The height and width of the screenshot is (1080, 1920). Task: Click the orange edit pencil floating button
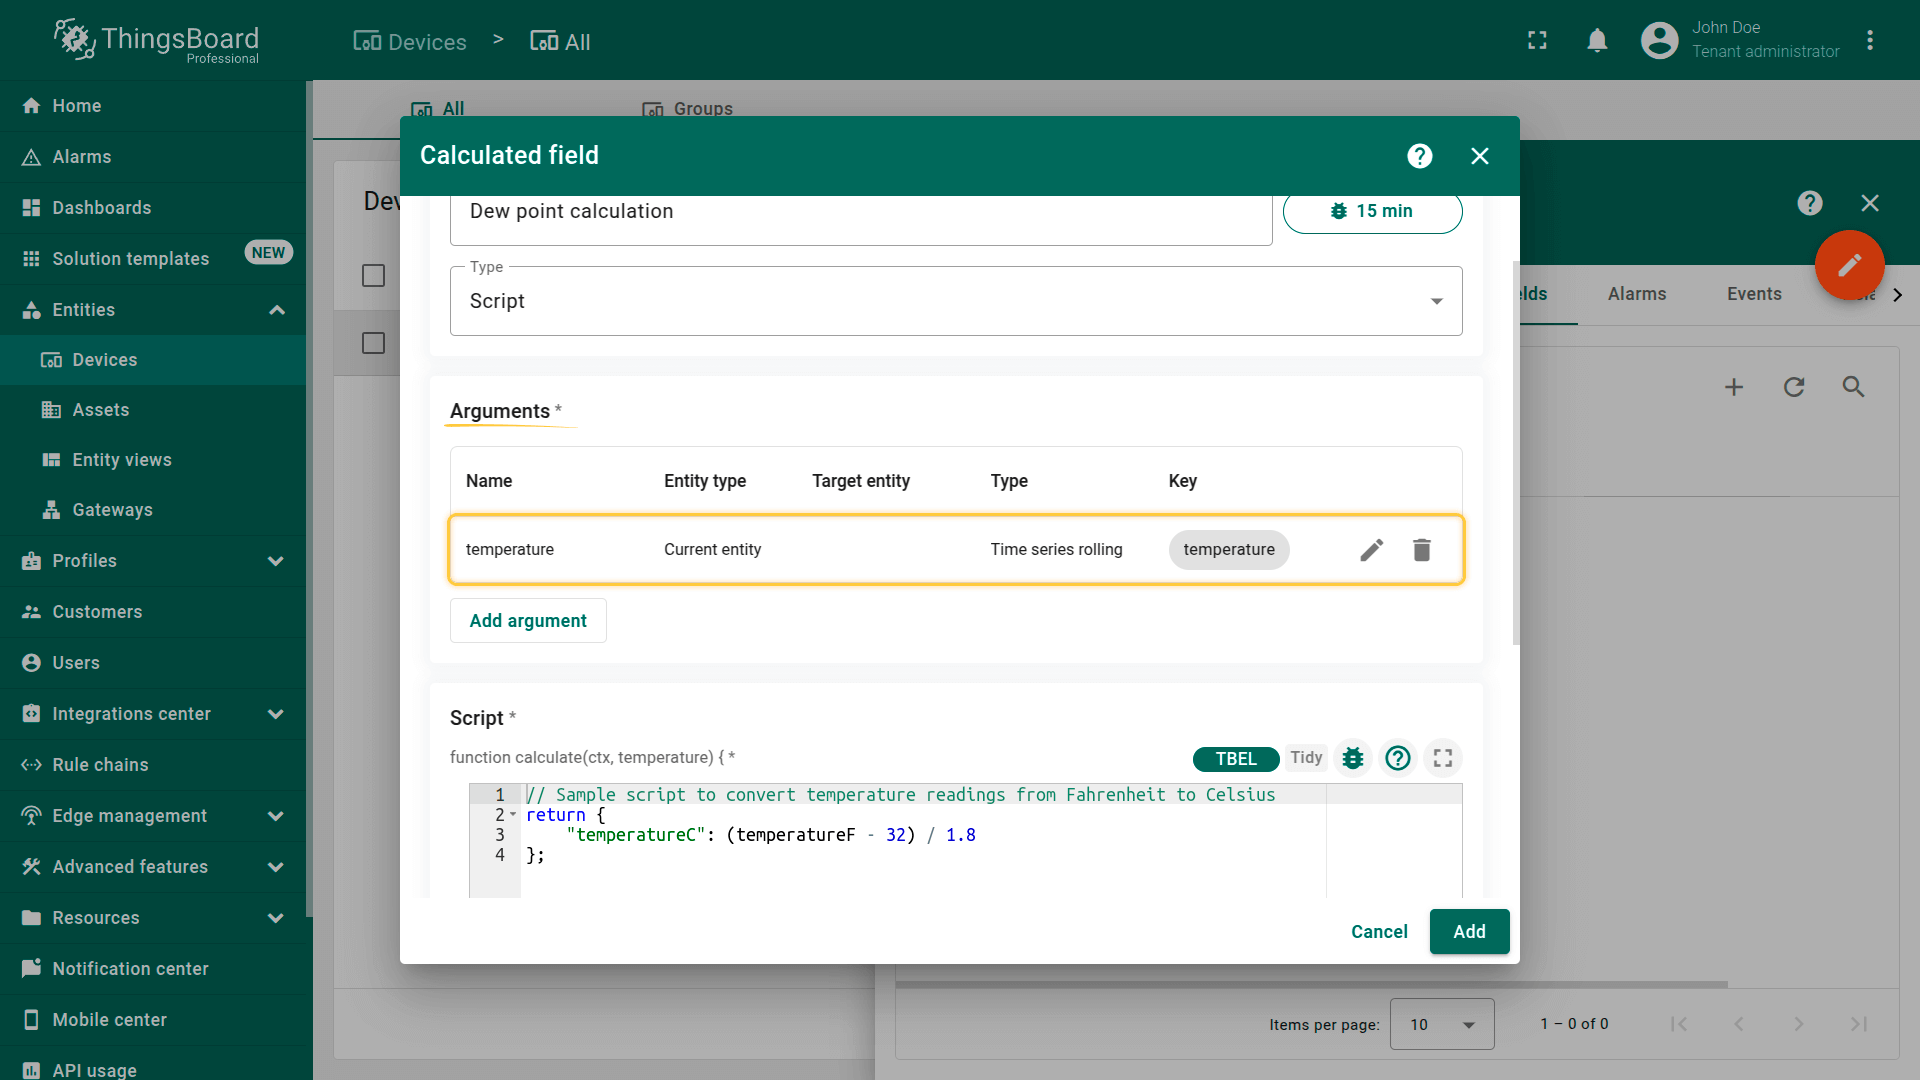coord(1849,265)
